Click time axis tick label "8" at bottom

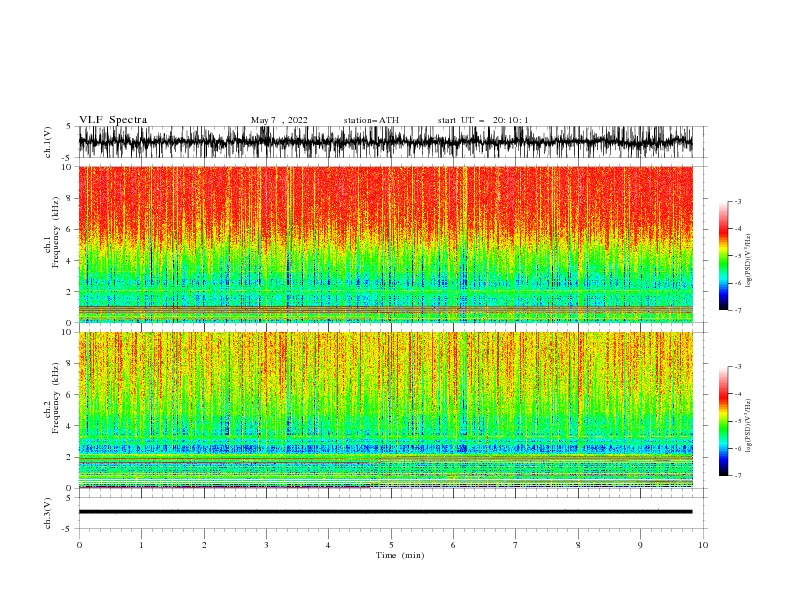click(578, 545)
